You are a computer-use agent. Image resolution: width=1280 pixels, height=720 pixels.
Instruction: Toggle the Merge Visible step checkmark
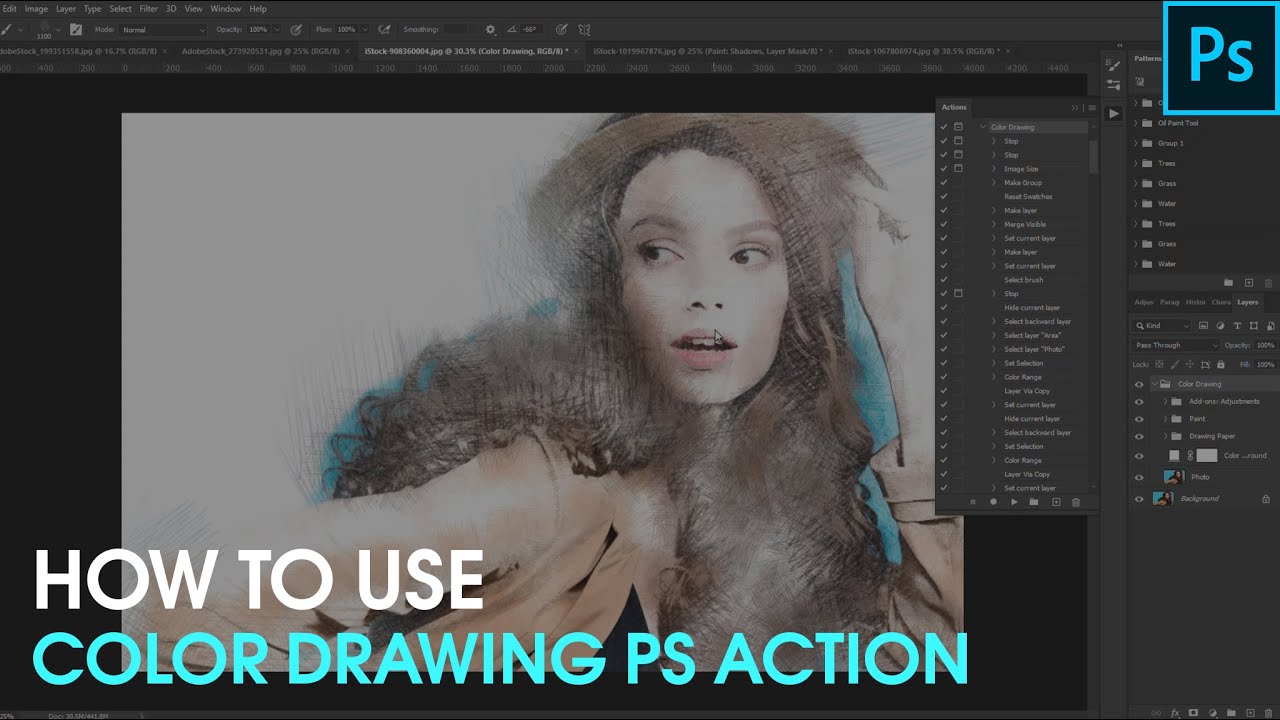click(x=943, y=224)
